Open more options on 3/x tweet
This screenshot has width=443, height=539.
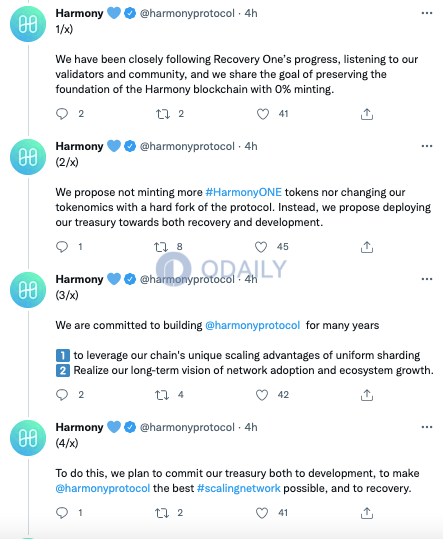pyautogui.click(x=427, y=279)
